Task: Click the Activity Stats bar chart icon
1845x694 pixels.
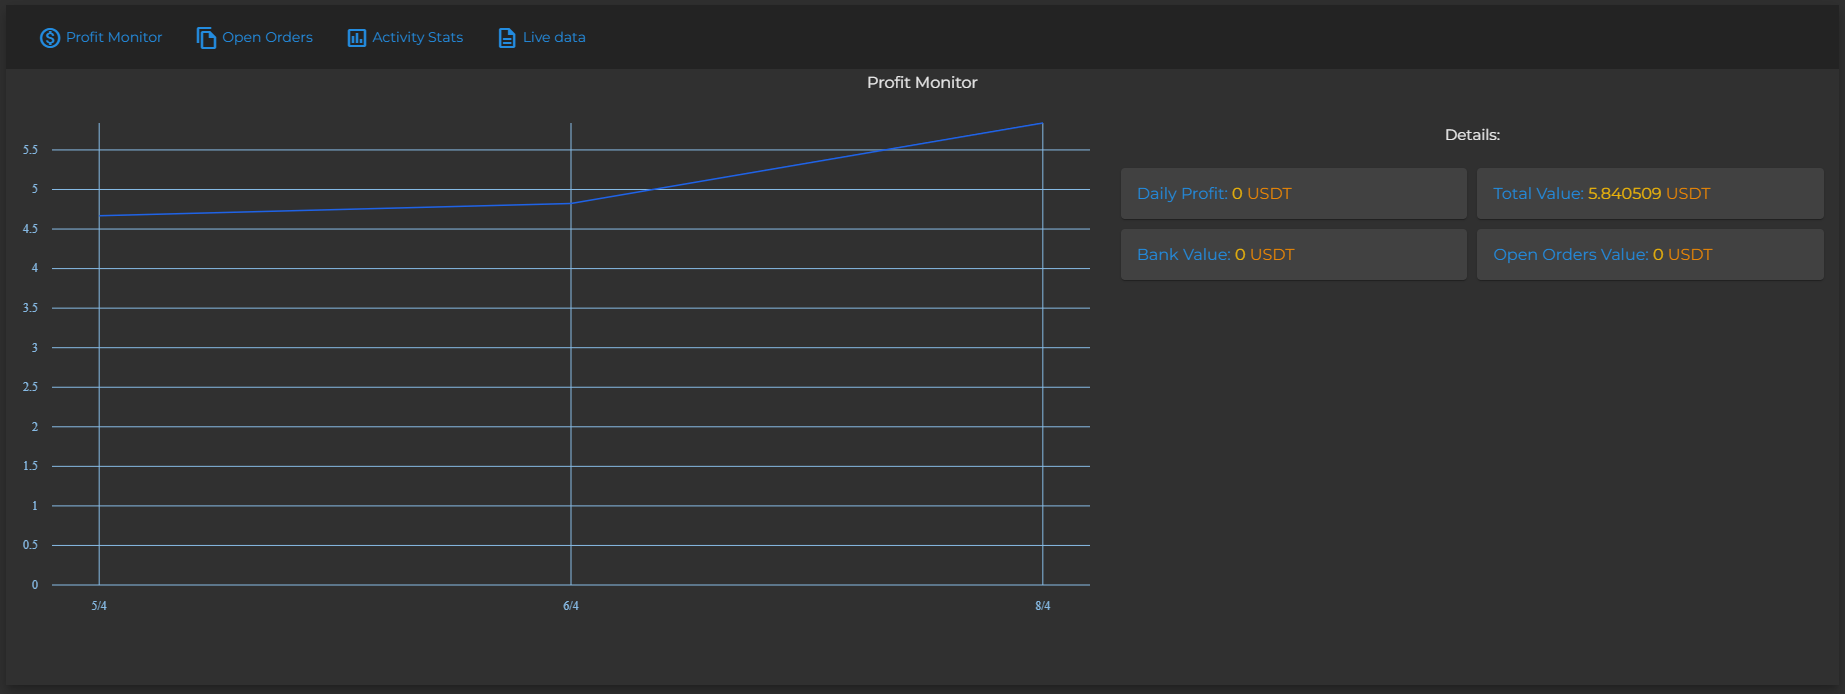Action: (356, 38)
